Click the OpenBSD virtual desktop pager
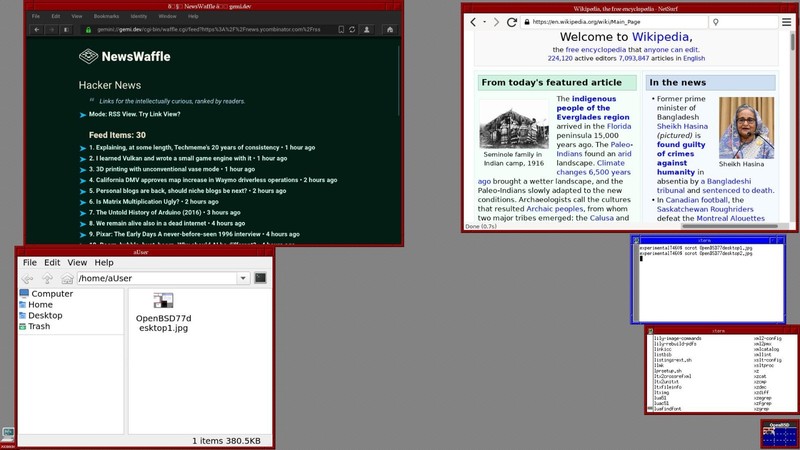Viewport: 800px width, 450px height. 779,435
